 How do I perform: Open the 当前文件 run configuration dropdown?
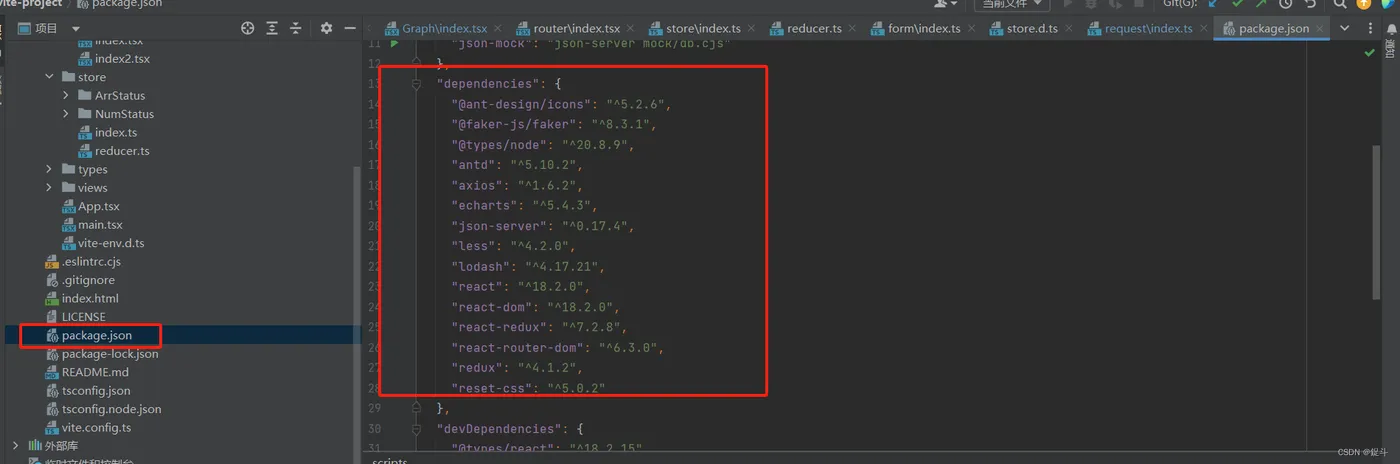click(1011, 4)
